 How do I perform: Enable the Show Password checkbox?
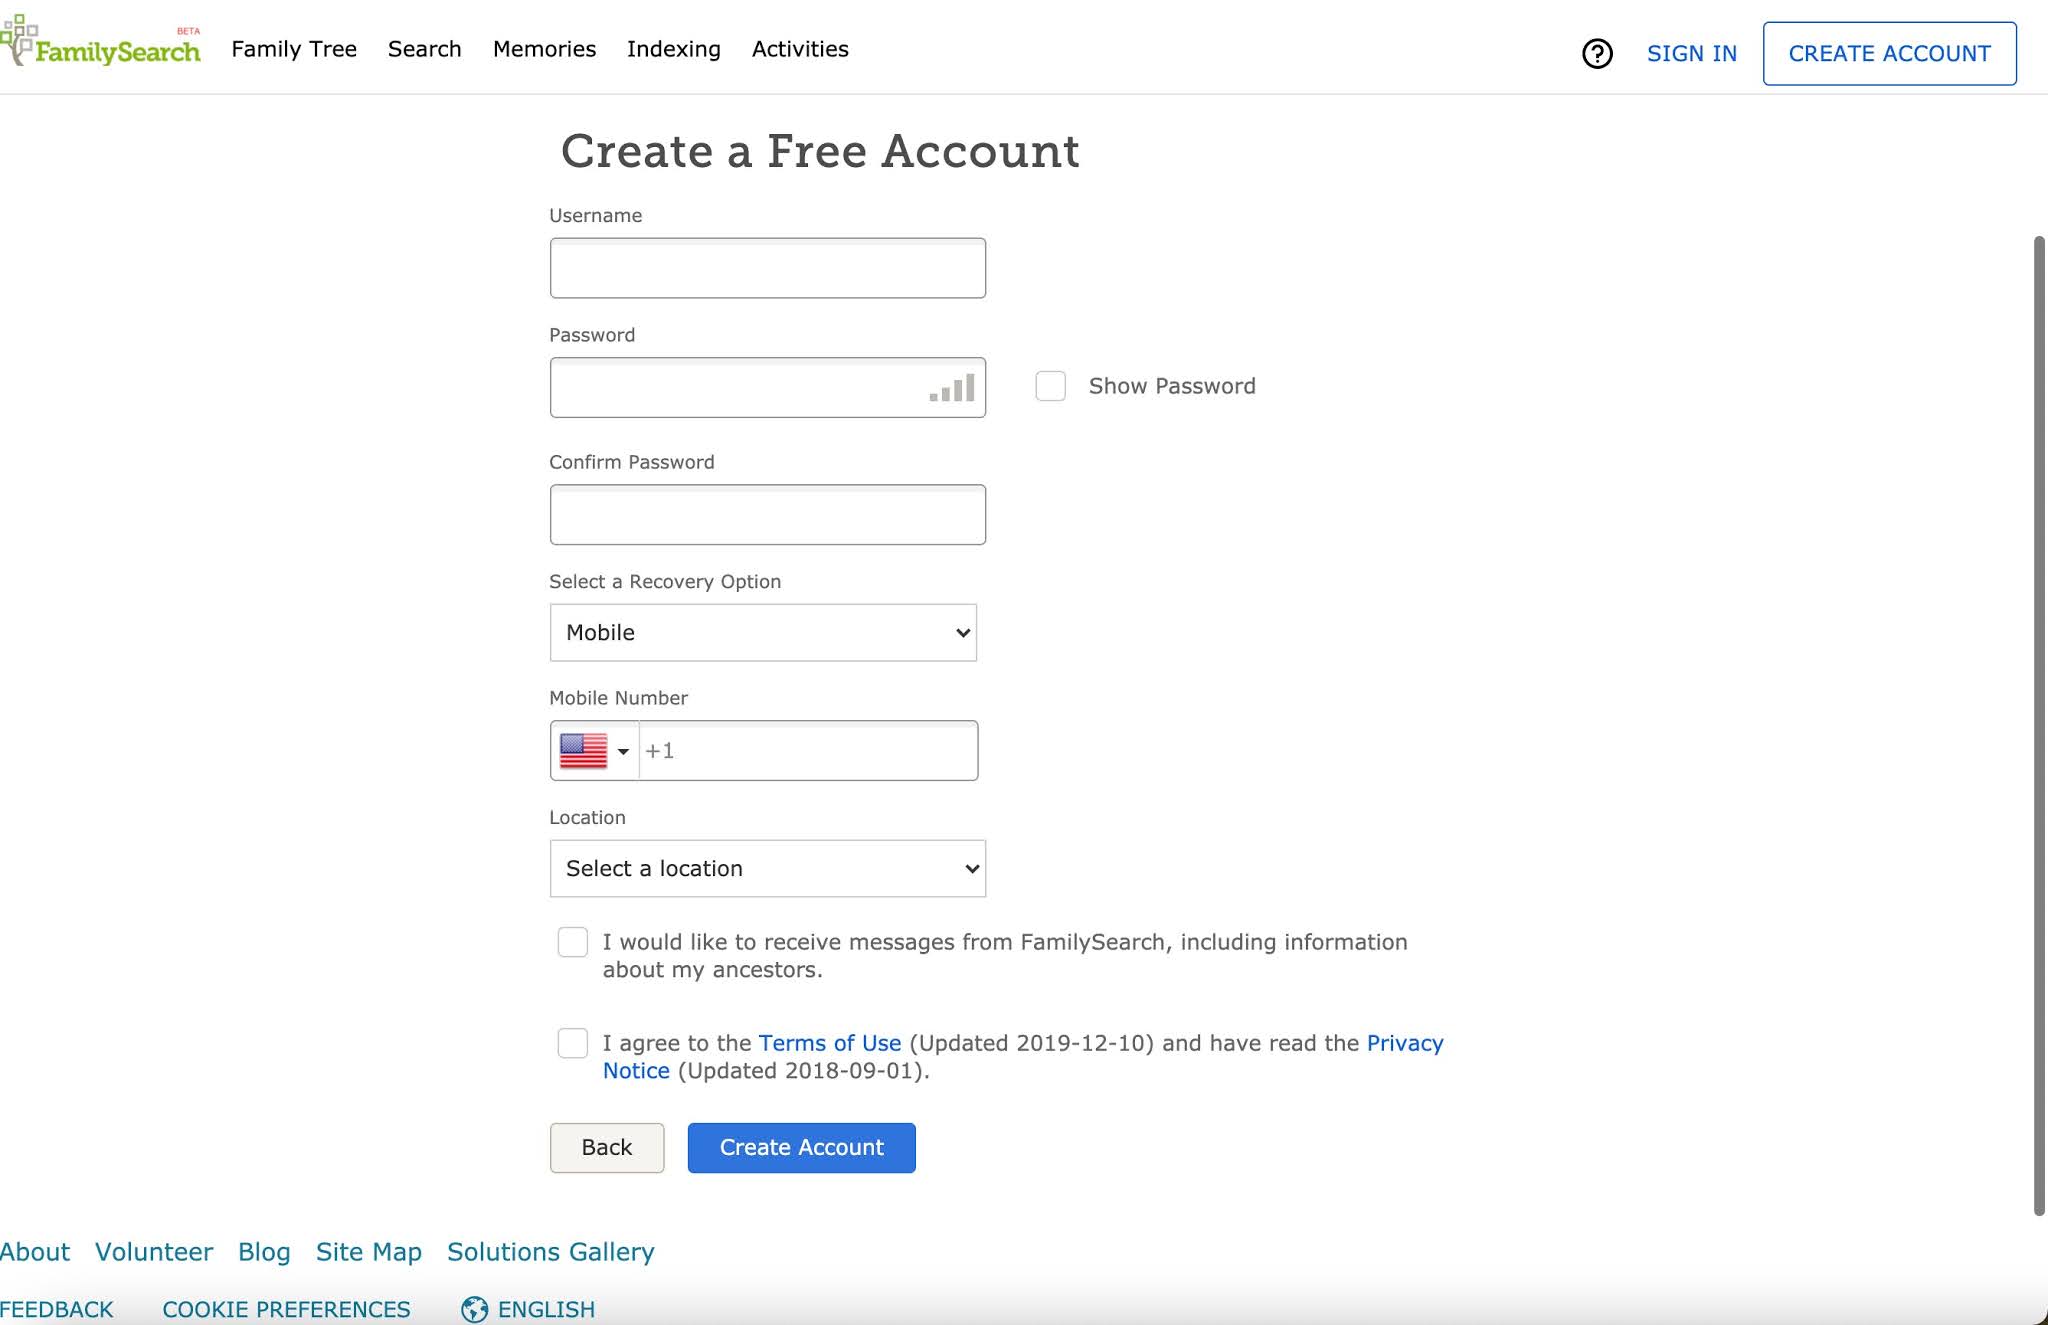pos(1050,386)
